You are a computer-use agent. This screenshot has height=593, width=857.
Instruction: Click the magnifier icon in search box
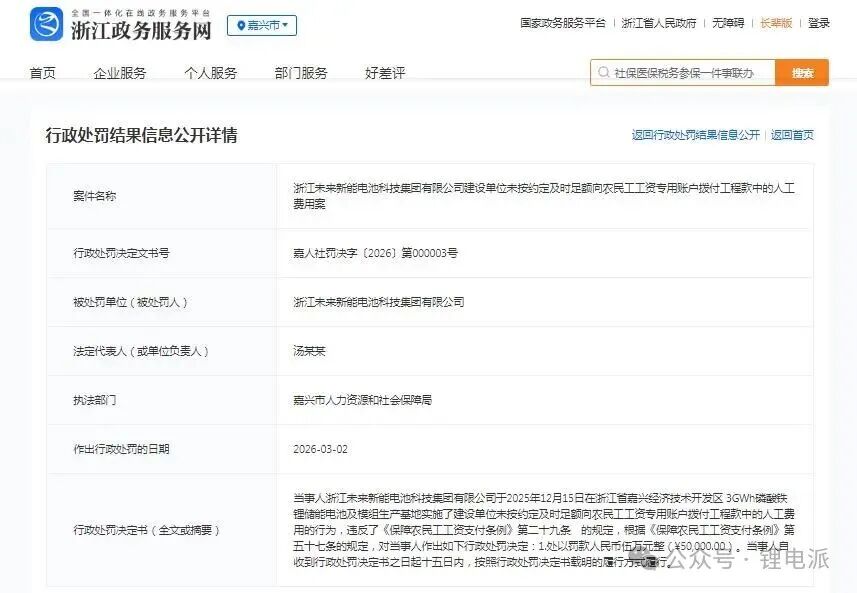603,73
